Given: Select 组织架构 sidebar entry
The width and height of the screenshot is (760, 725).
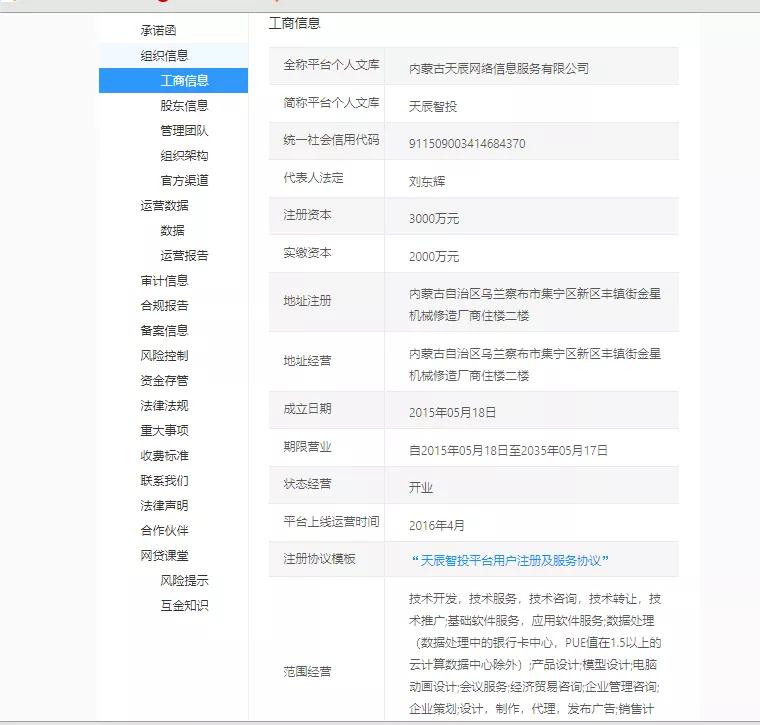Looking at the screenshot, I should click(184, 156).
